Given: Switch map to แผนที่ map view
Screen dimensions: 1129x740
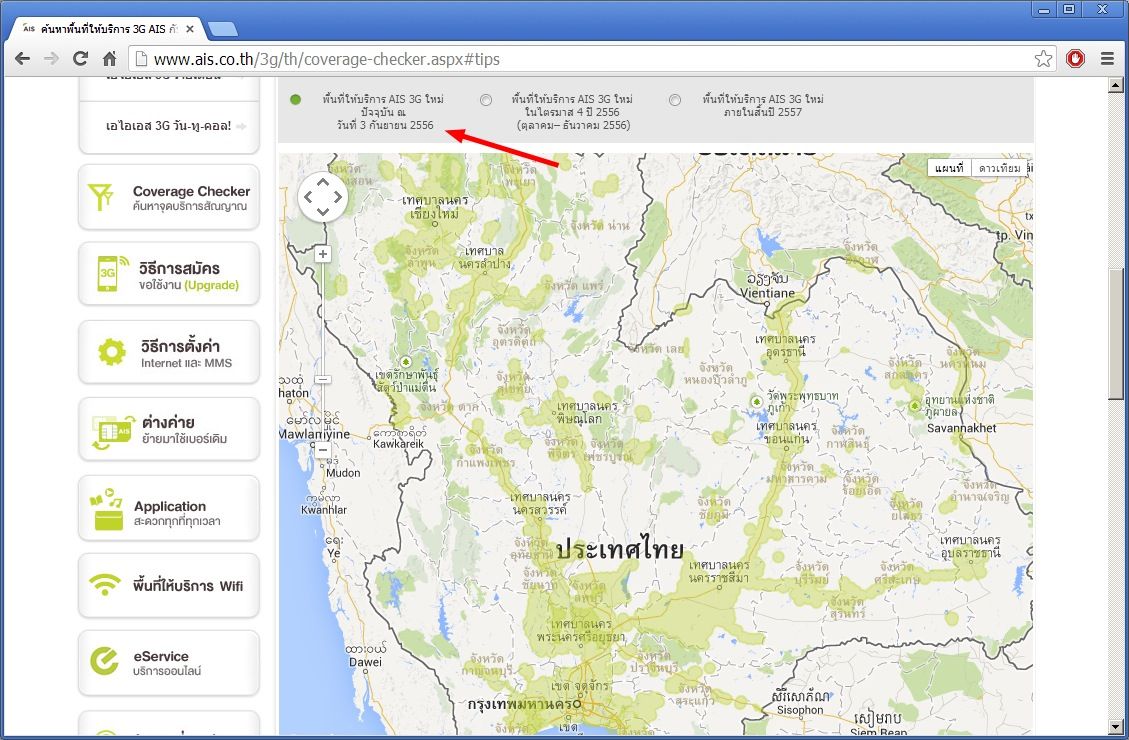Looking at the screenshot, I should tap(949, 168).
